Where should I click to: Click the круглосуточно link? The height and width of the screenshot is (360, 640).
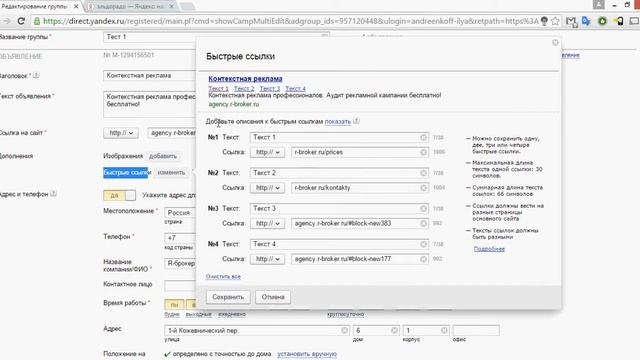(345, 314)
